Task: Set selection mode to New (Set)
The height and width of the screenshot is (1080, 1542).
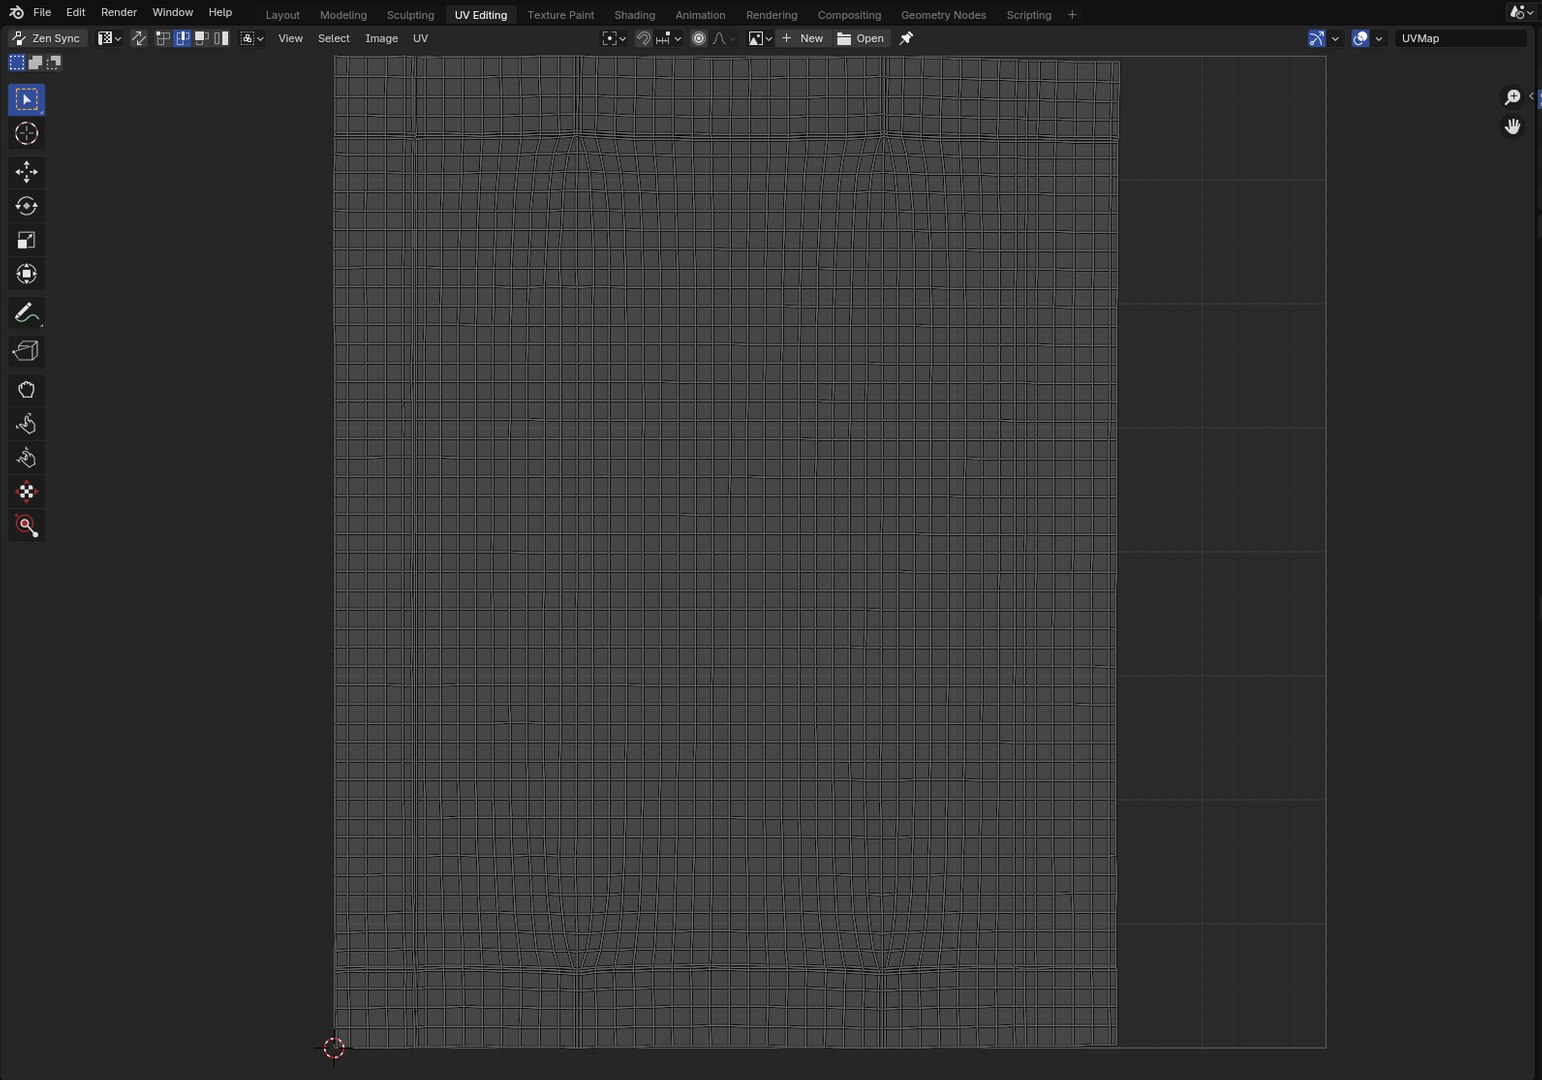Action: (x=17, y=63)
